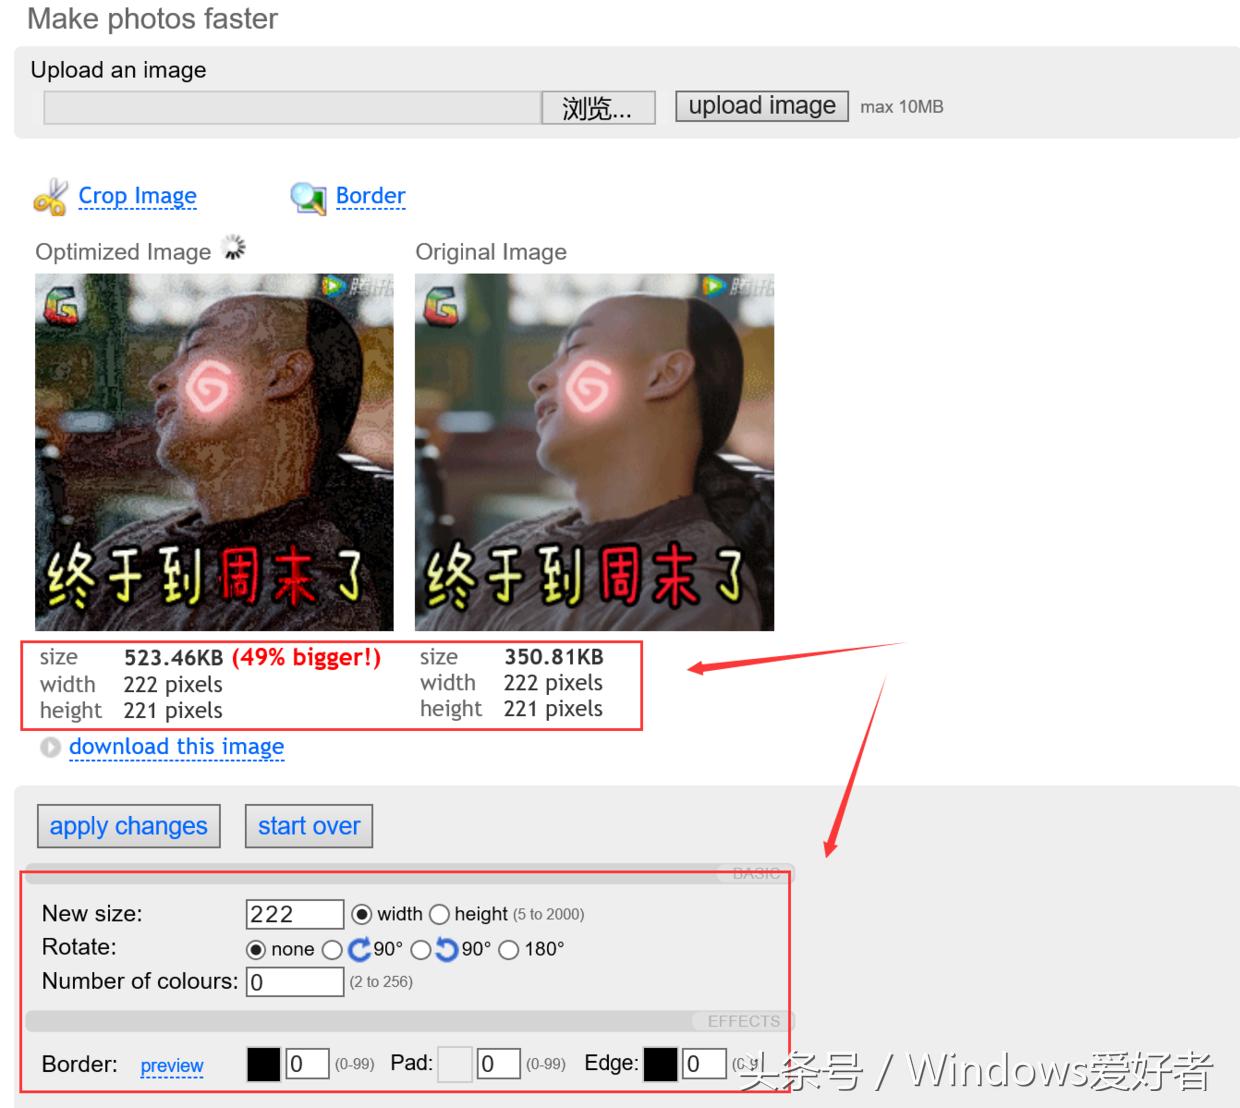Select the "width" radio button for New size
This screenshot has width=1240, height=1108.
point(362,914)
